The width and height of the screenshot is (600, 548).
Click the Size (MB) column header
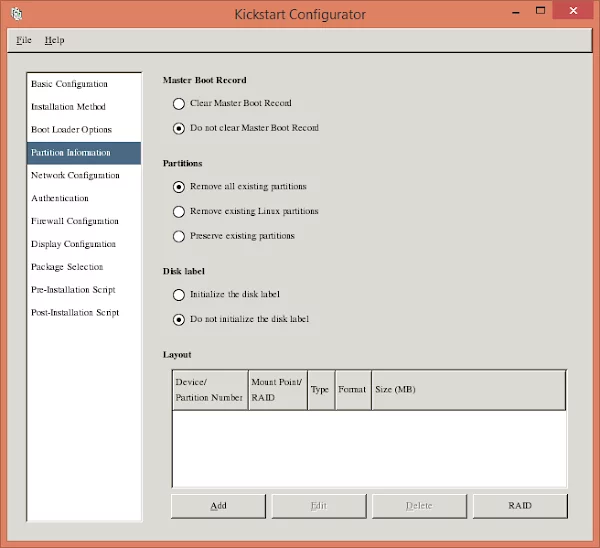pos(469,390)
